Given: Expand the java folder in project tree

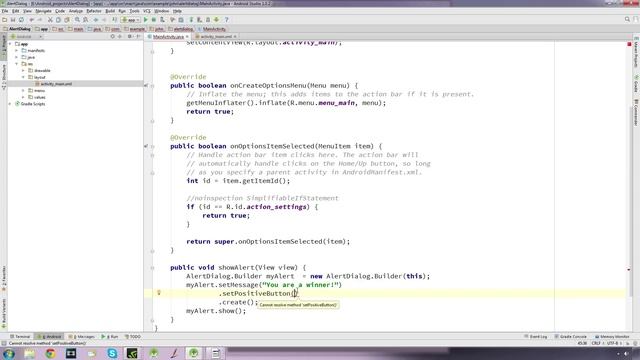Looking at the screenshot, I should [17, 57].
